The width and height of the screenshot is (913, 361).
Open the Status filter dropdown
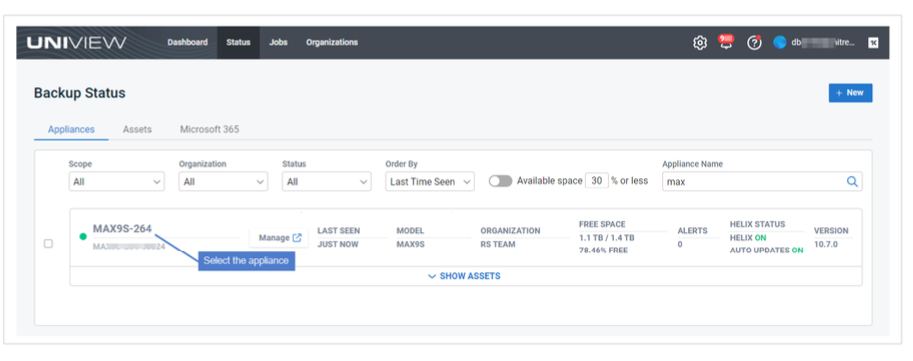tap(327, 182)
